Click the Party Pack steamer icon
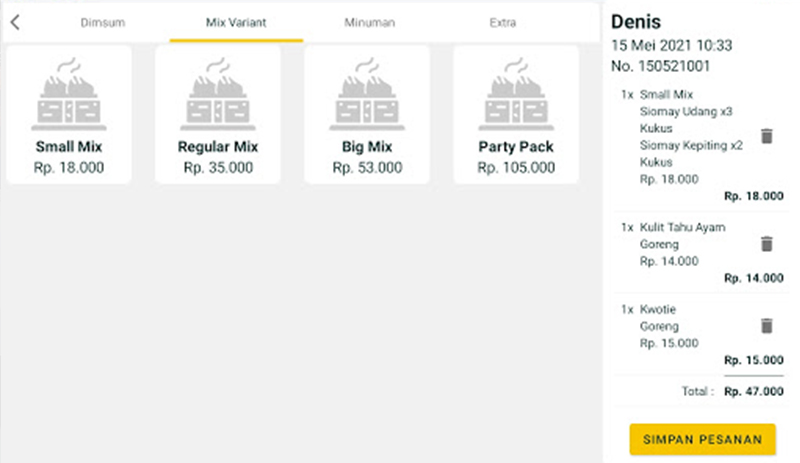 (515, 93)
